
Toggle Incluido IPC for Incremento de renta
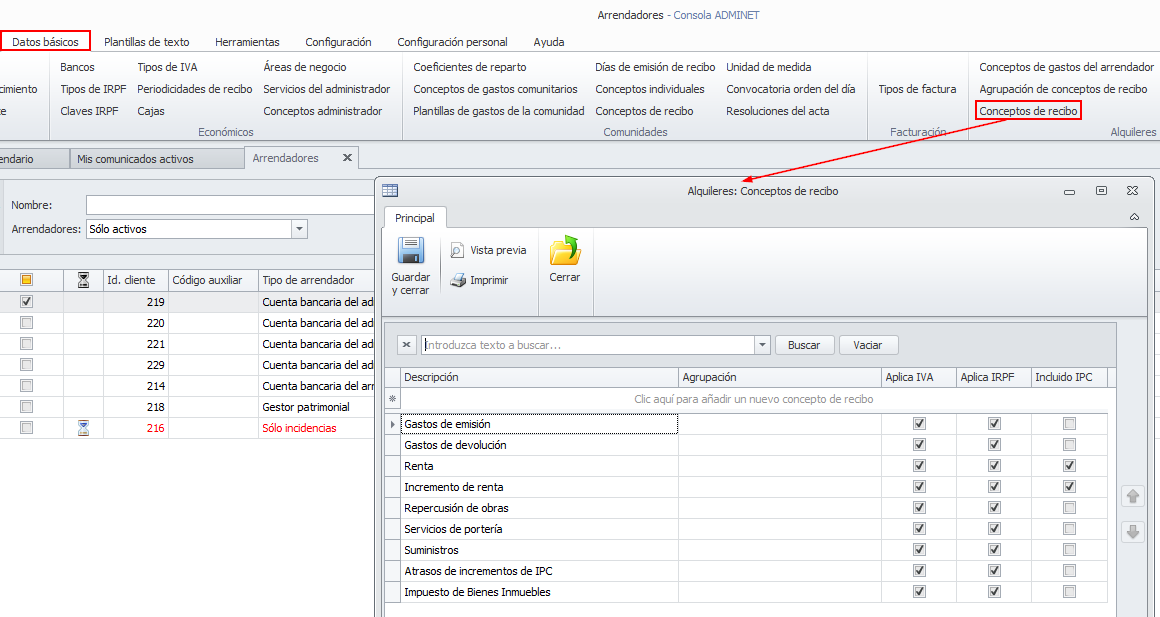pyautogui.click(x=1069, y=487)
